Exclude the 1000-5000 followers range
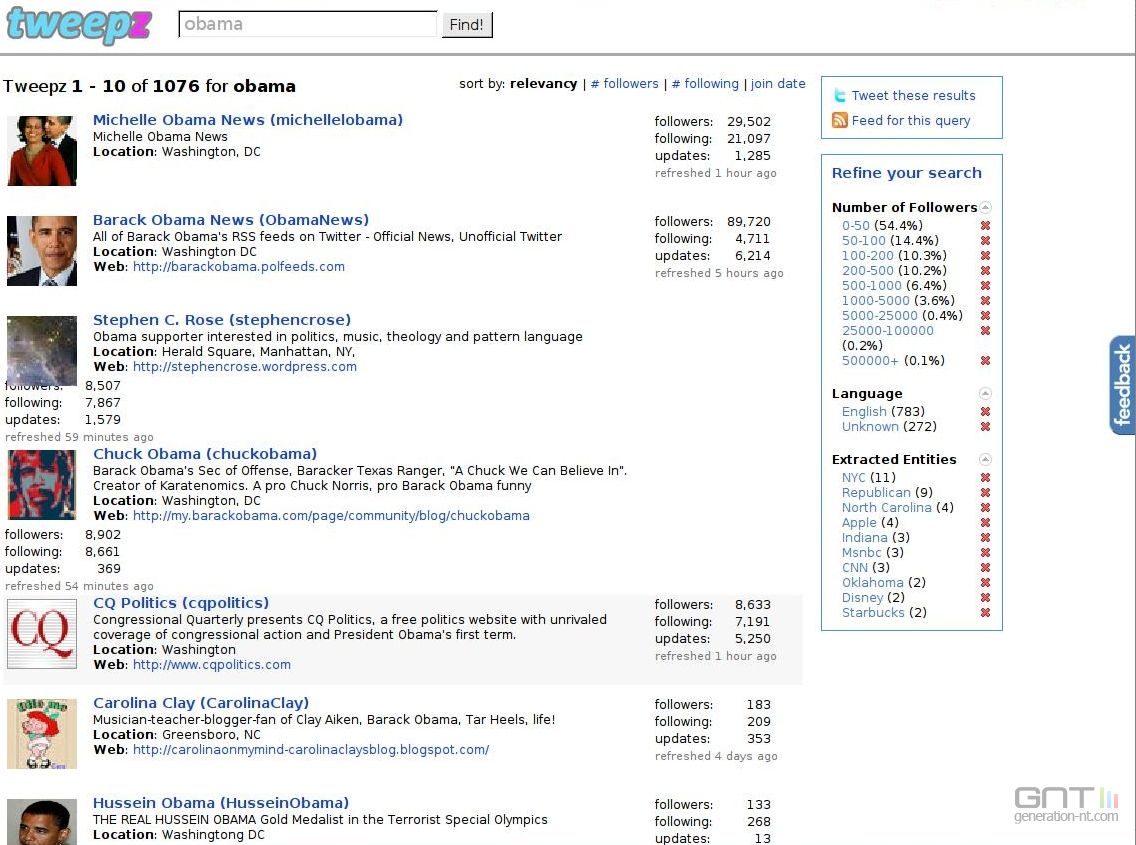This screenshot has height=845, width=1136. point(985,301)
